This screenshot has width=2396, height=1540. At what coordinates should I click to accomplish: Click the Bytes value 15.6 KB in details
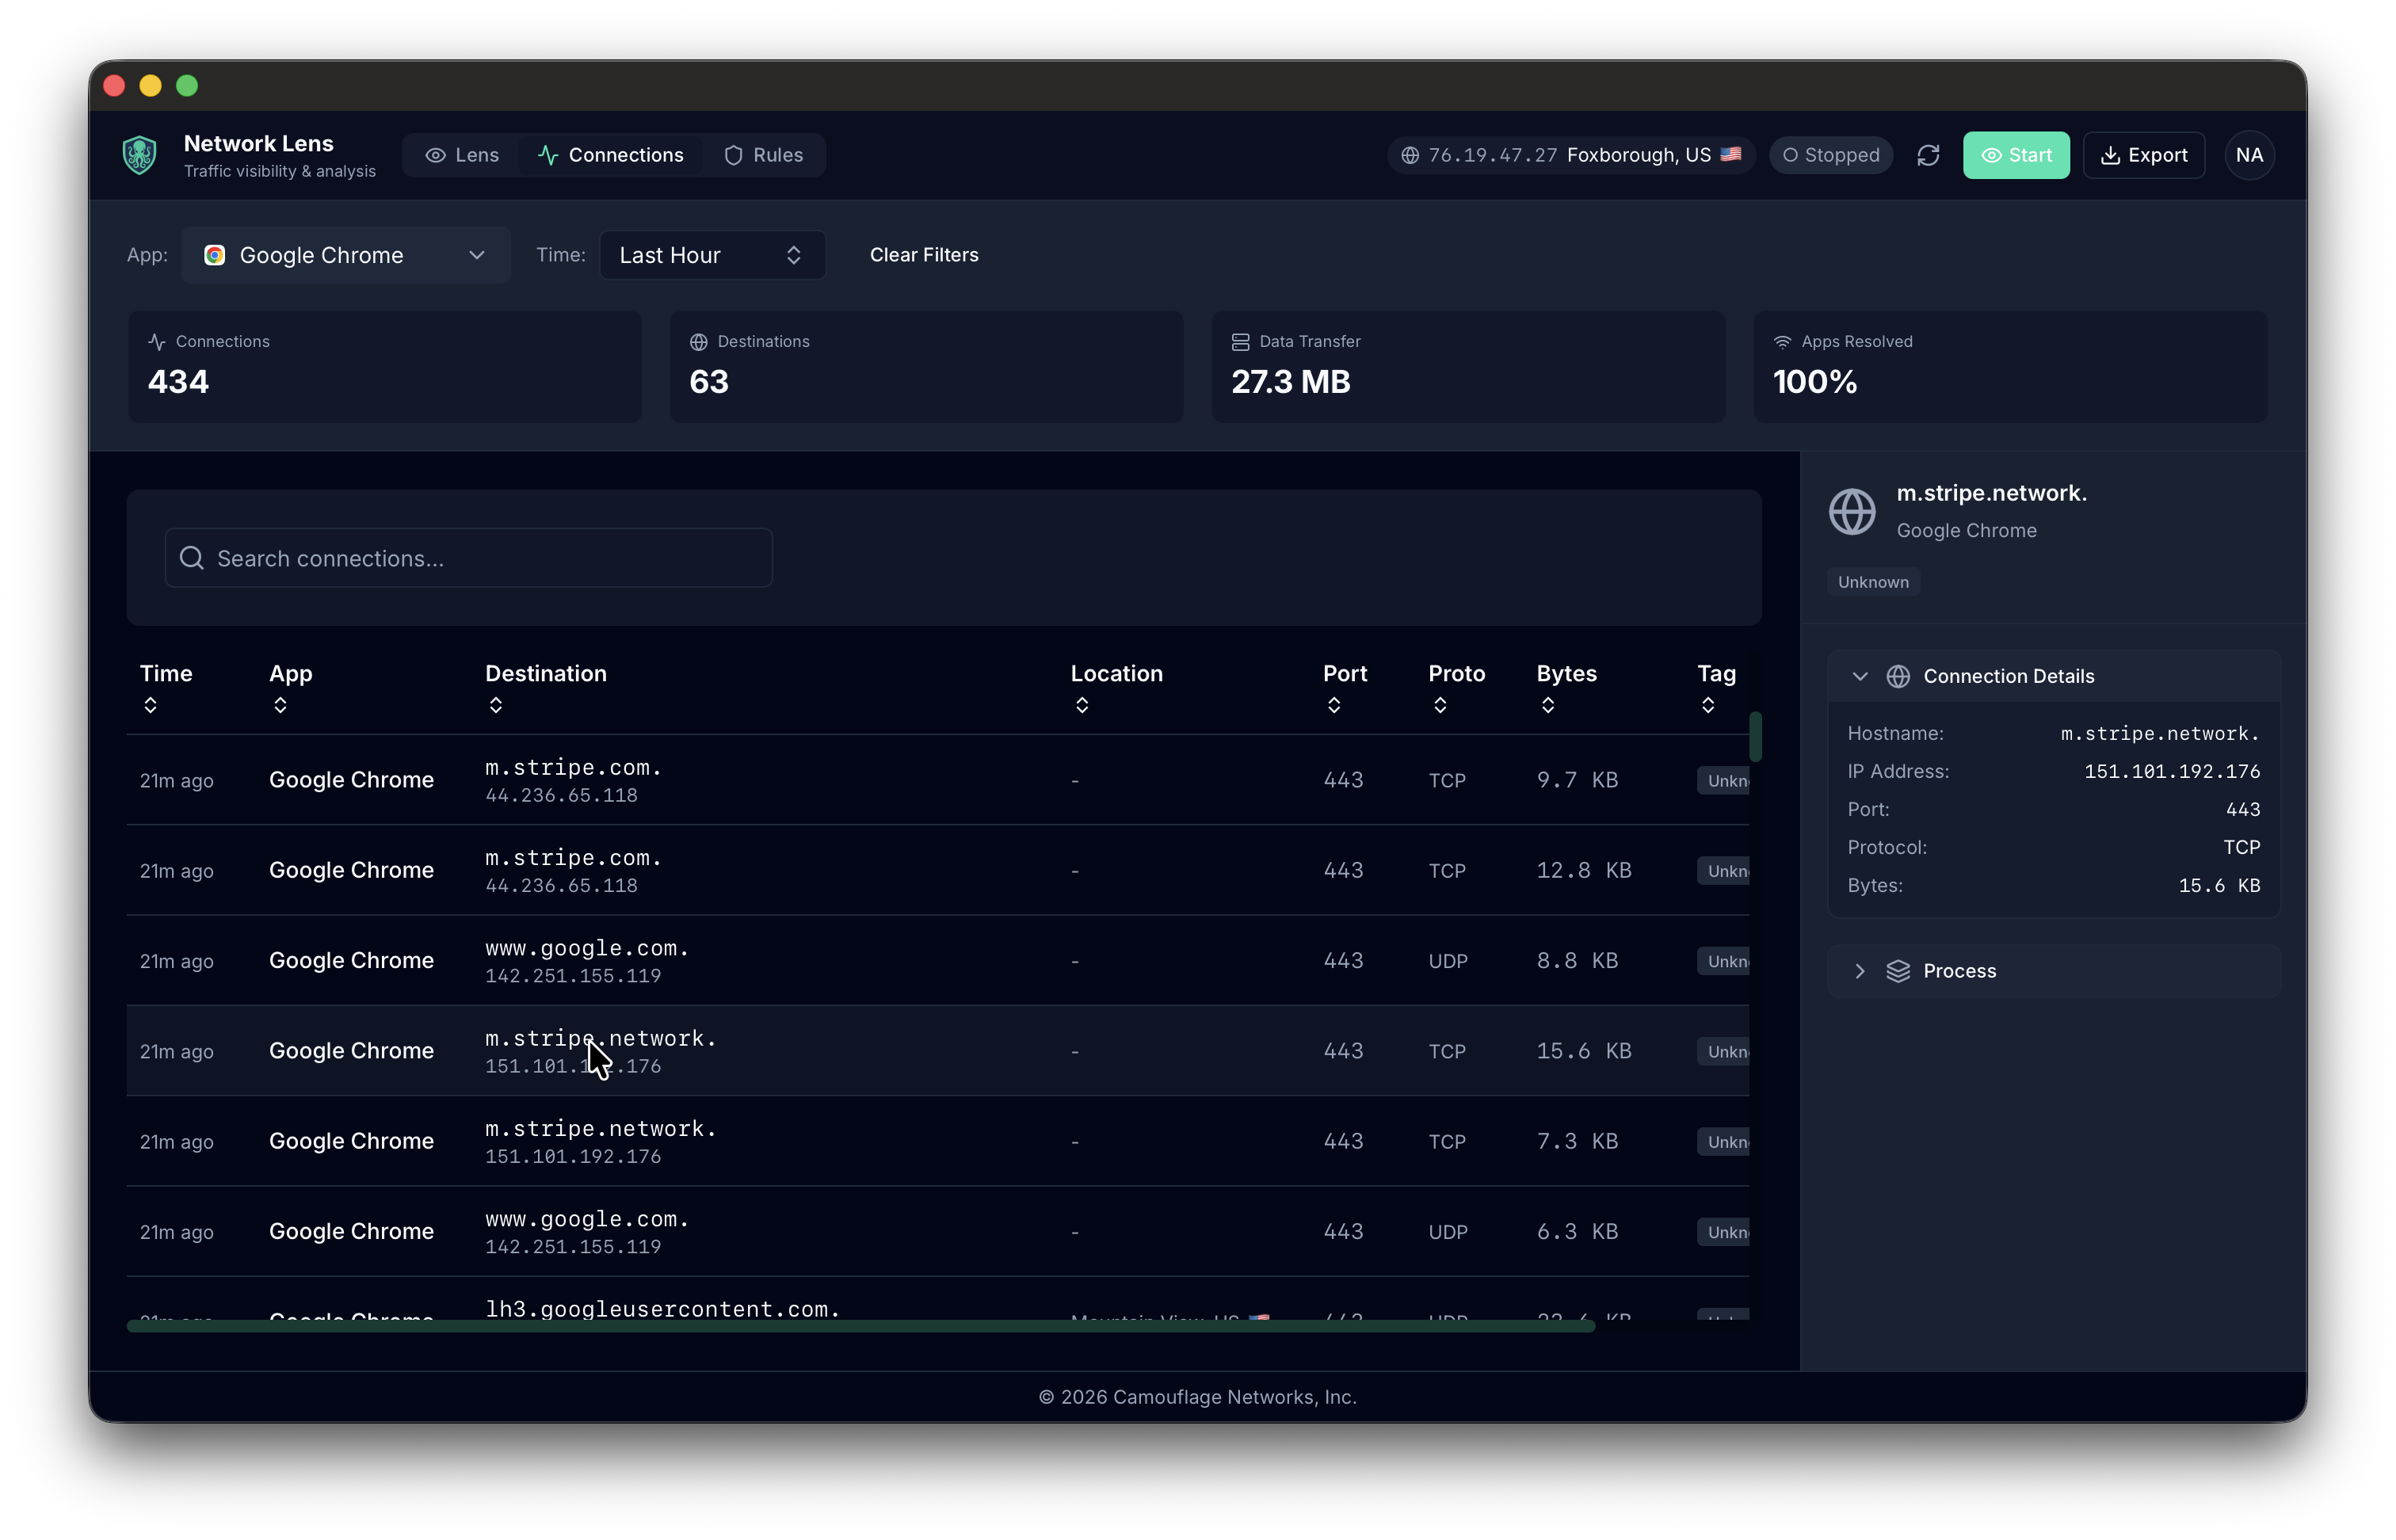2219,885
